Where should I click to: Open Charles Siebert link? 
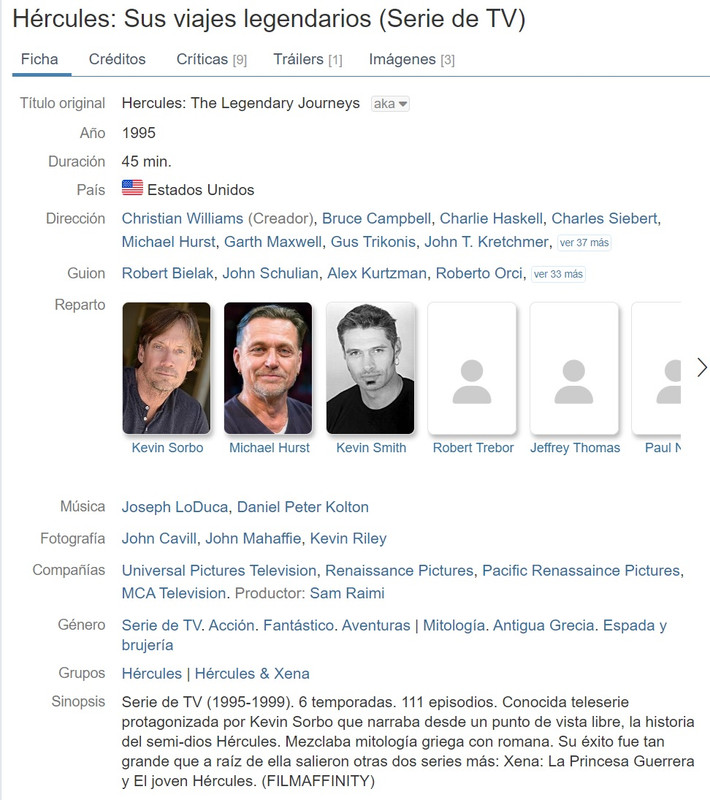pos(604,218)
